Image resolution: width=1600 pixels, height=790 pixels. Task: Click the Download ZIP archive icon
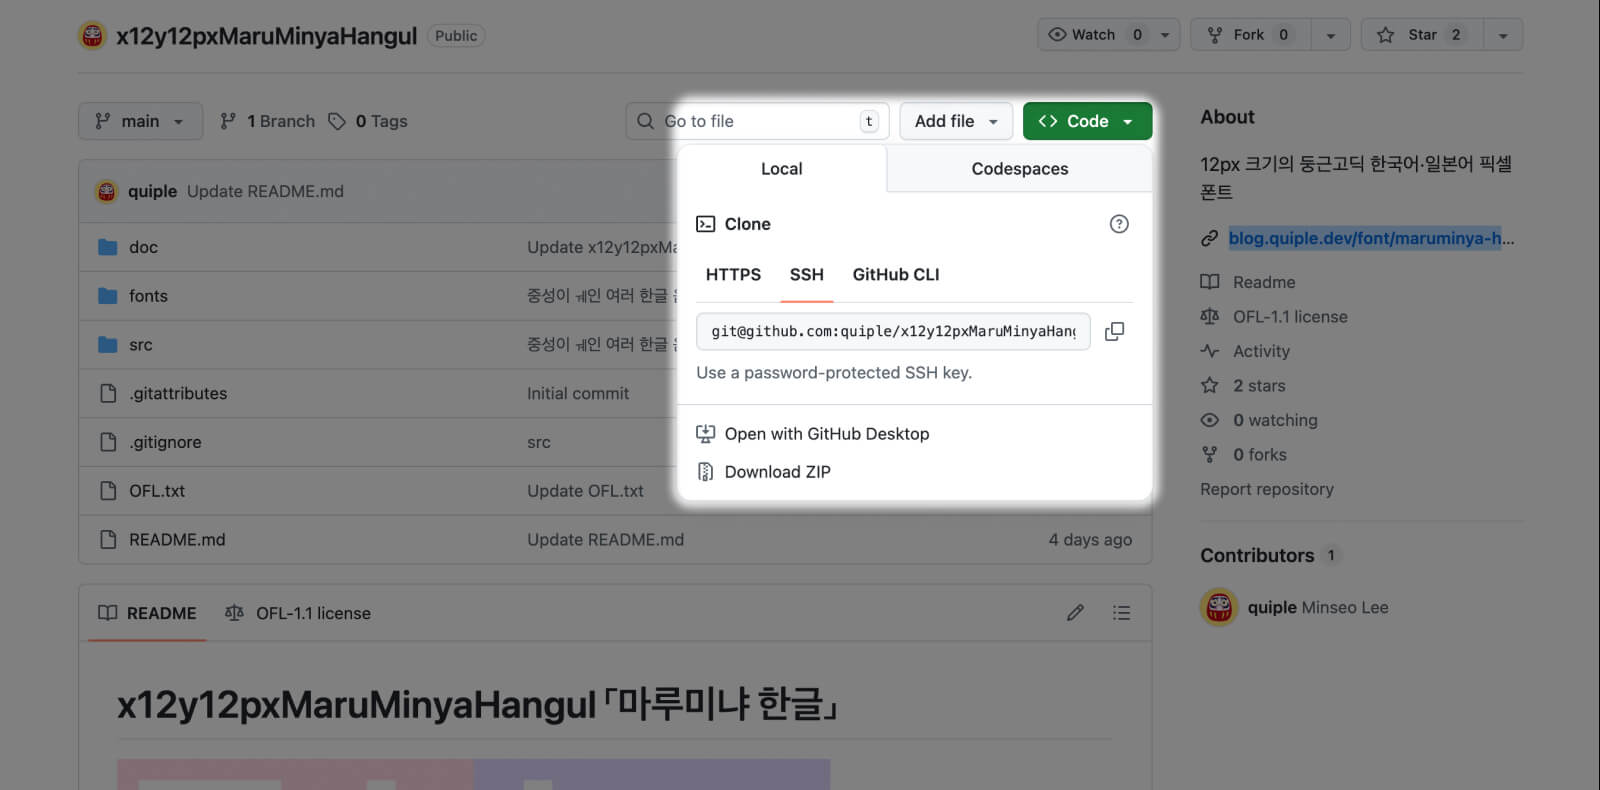705,472
